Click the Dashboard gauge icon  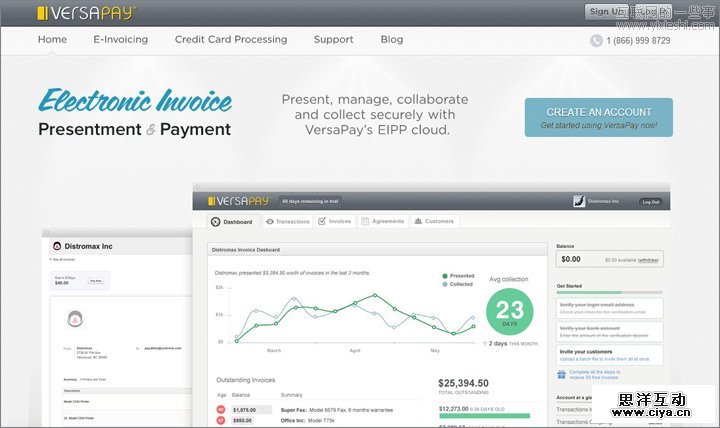(215, 222)
